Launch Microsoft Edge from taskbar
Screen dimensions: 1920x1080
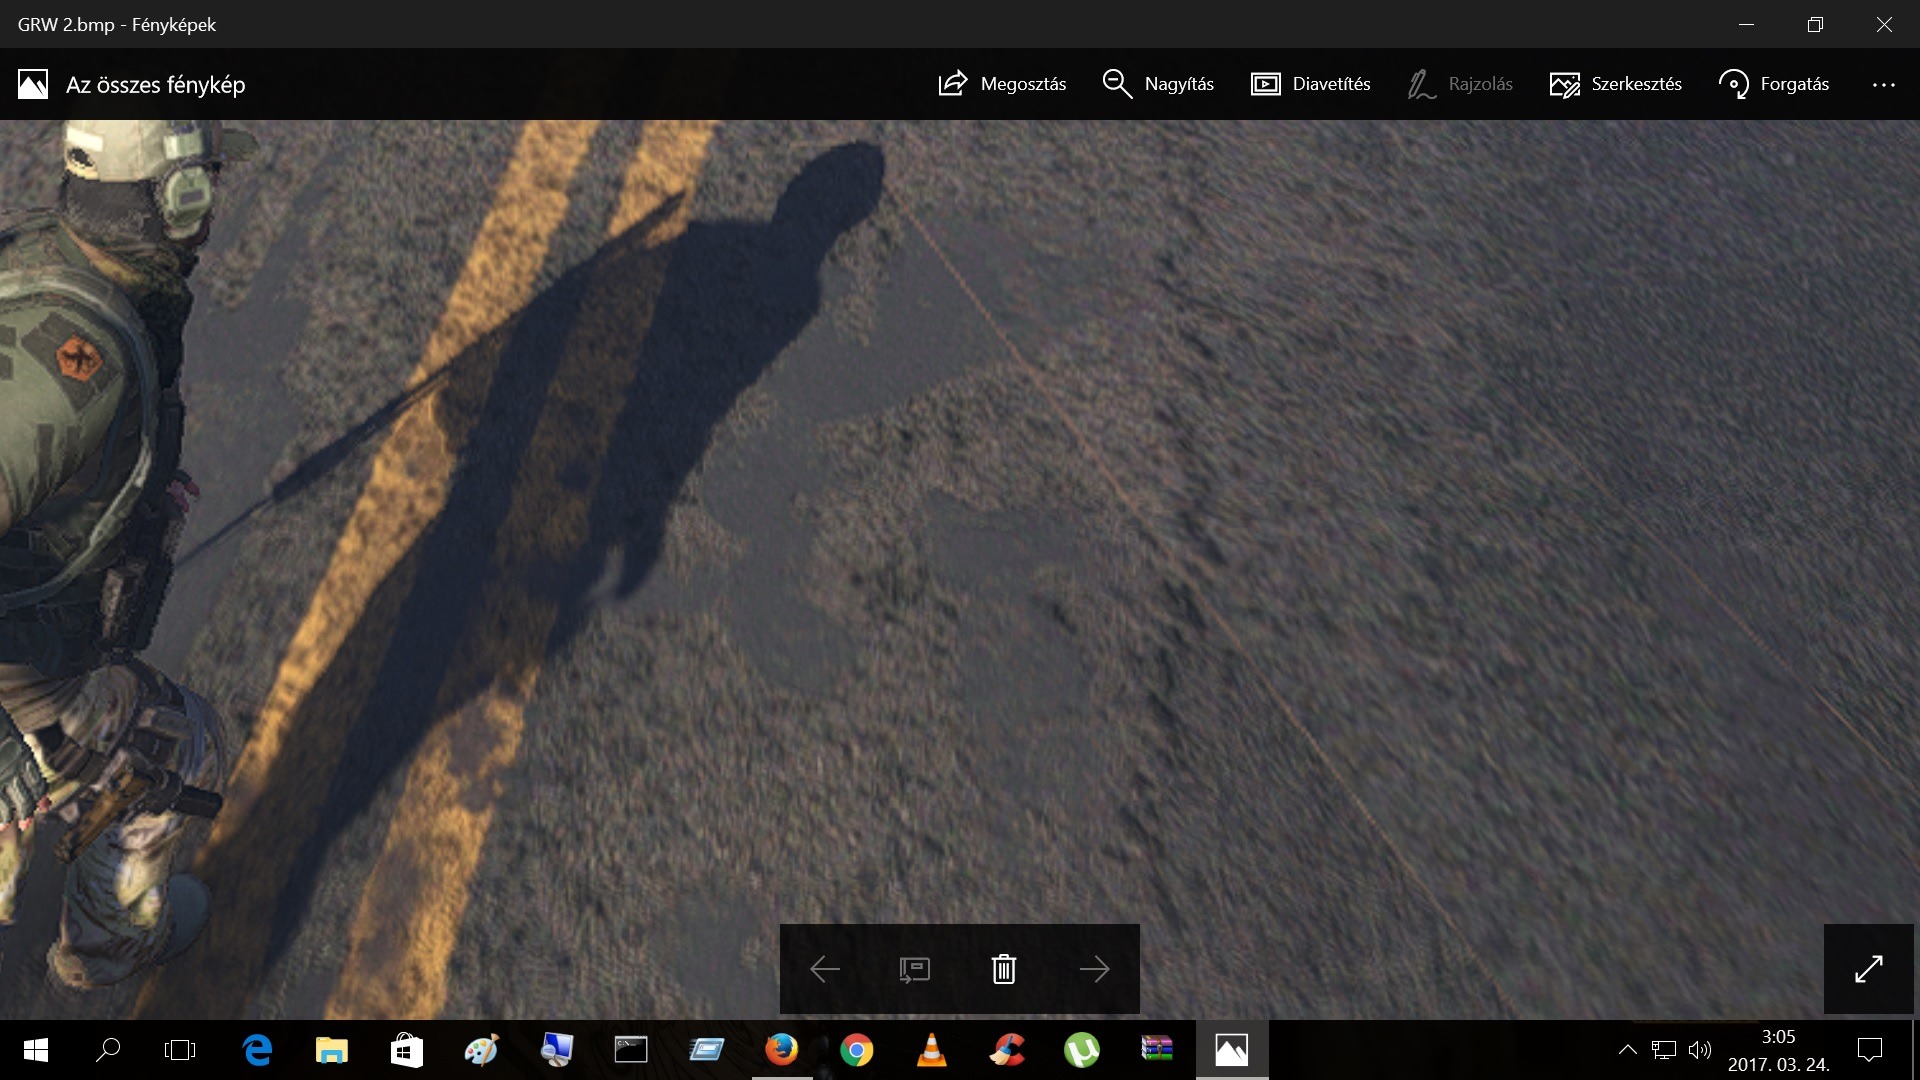257,1050
